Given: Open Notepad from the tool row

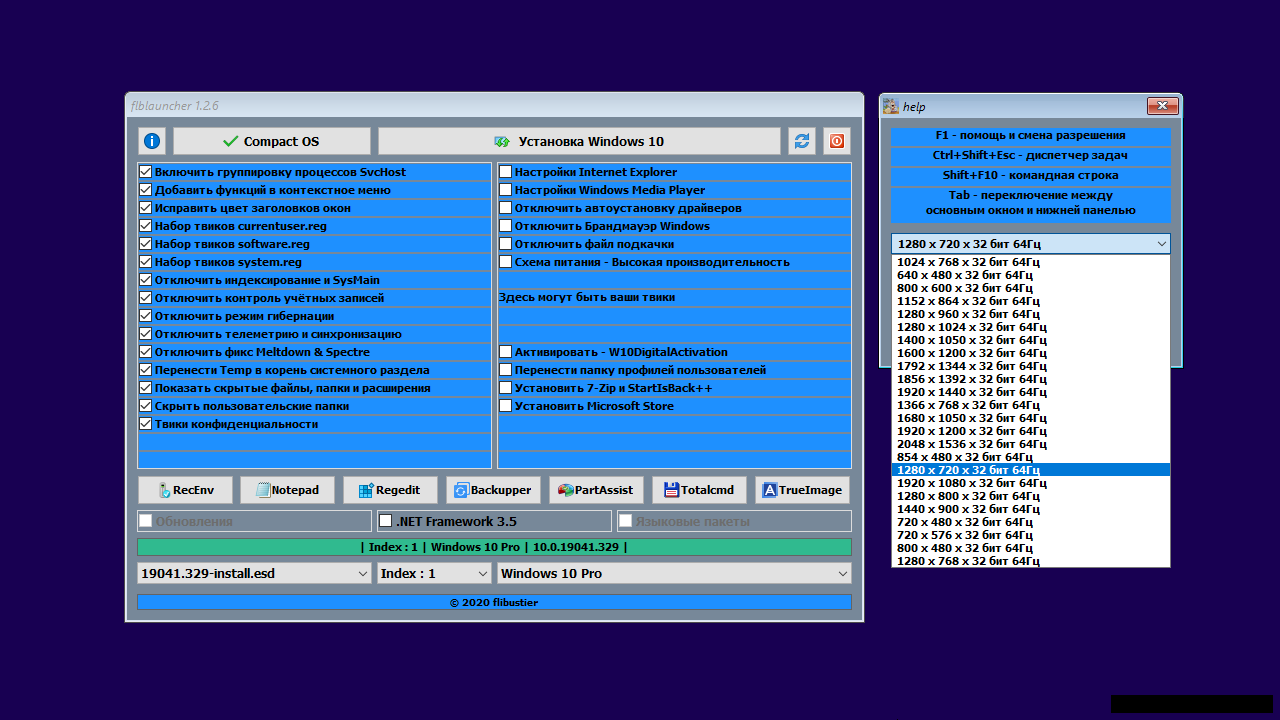Looking at the screenshot, I should 288,490.
